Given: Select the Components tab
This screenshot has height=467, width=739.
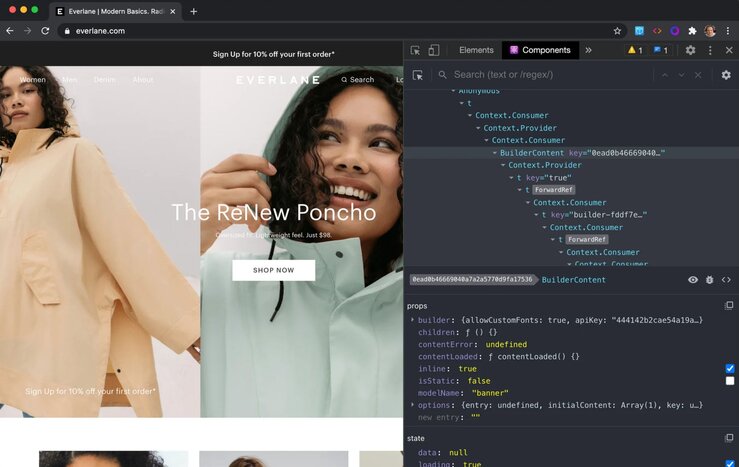Looking at the screenshot, I should 541,50.
